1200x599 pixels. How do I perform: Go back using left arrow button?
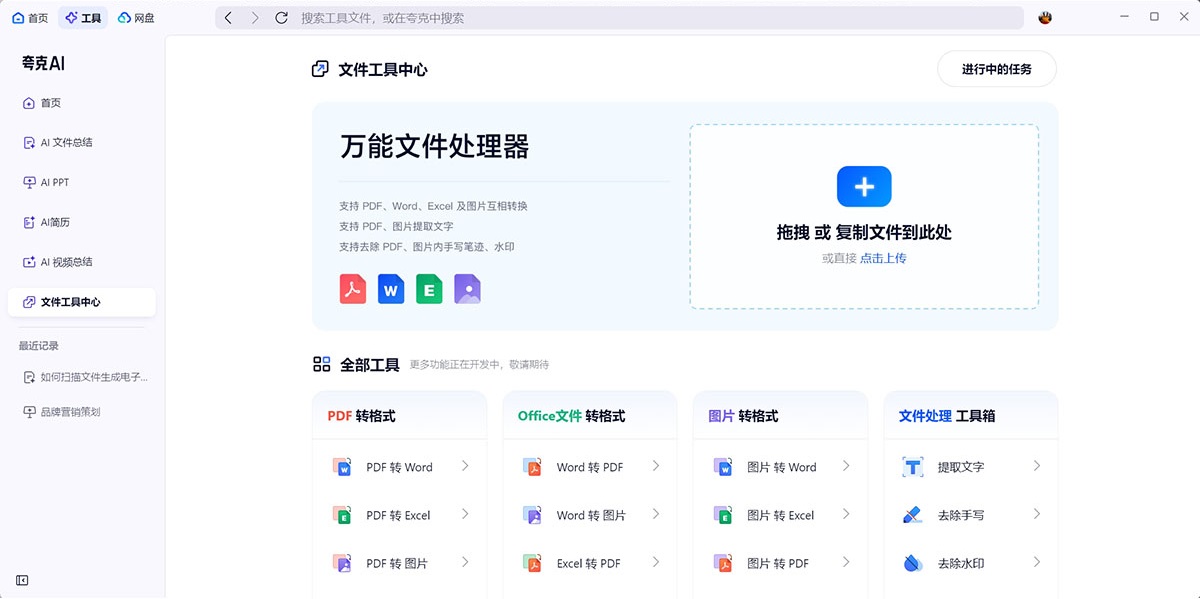tap(229, 18)
